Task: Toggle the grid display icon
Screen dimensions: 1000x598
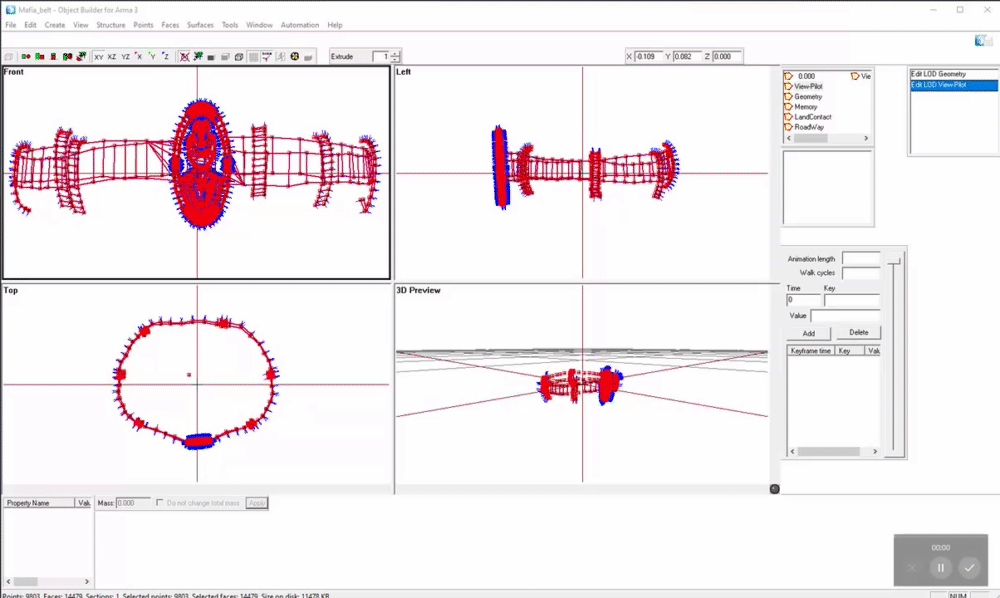Action: pos(254,57)
